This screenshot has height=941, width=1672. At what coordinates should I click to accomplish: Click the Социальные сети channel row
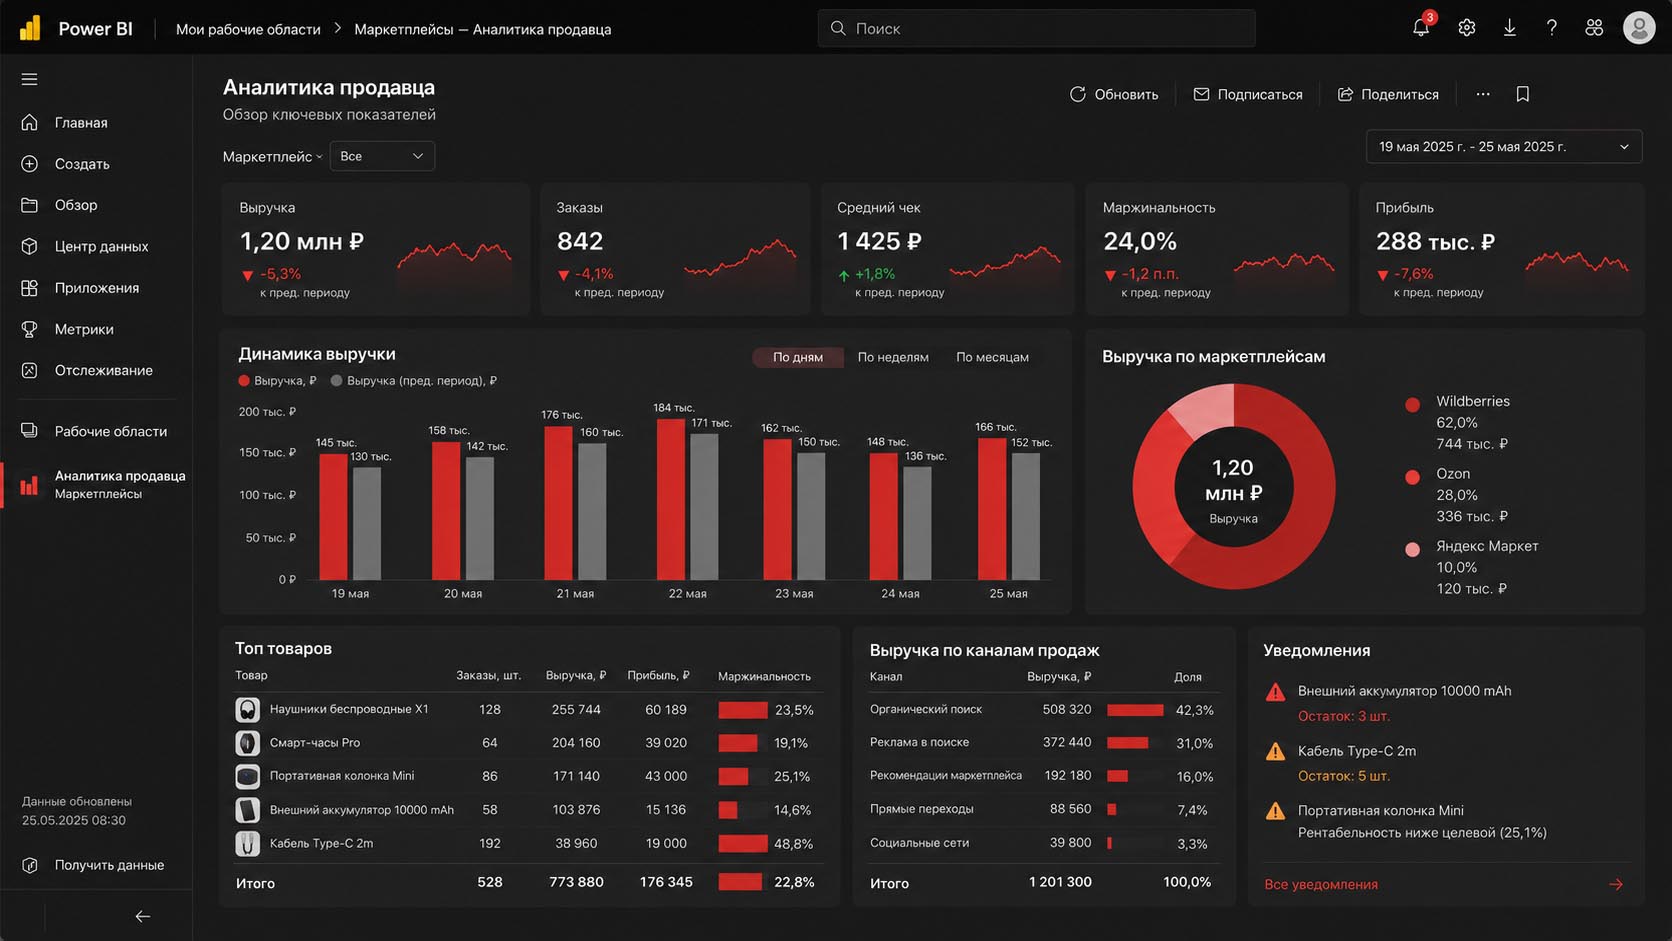tap(1043, 843)
